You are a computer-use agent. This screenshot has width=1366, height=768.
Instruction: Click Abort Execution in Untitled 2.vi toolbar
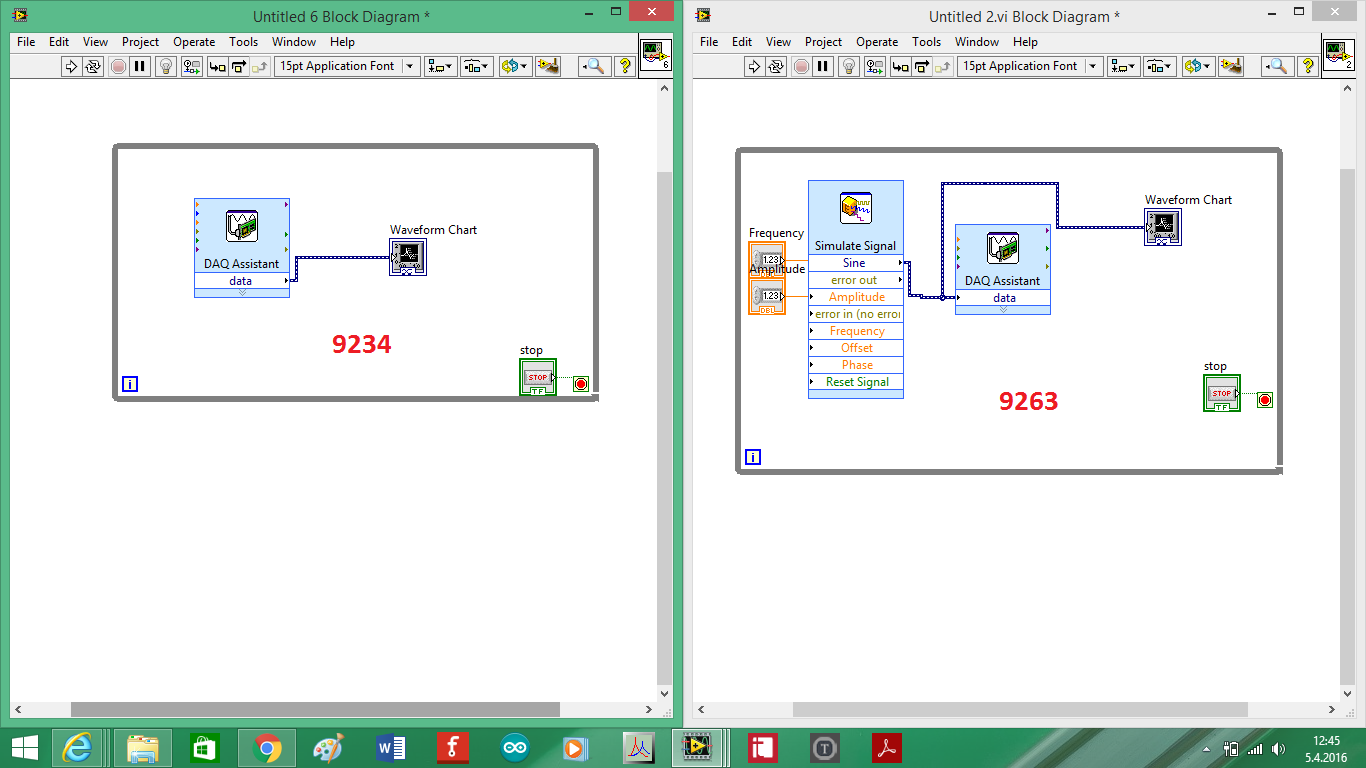coord(801,66)
